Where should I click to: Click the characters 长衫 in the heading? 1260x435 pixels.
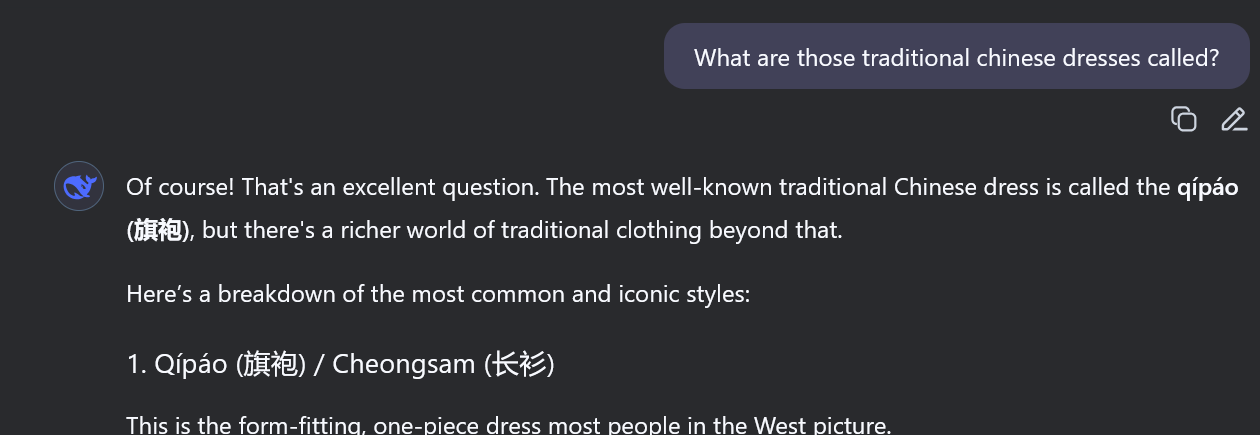(x=518, y=364)
